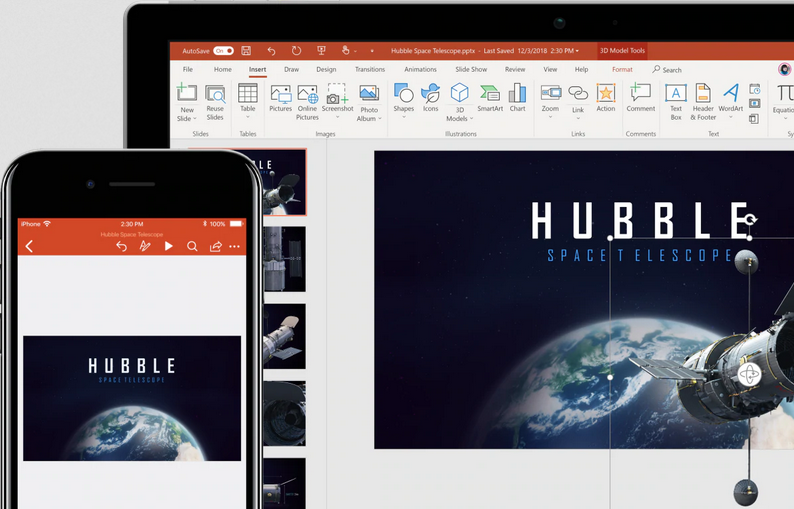The image size is (794, 509).
Task: Open the Icons gallery
Action: tap(430, 98)
